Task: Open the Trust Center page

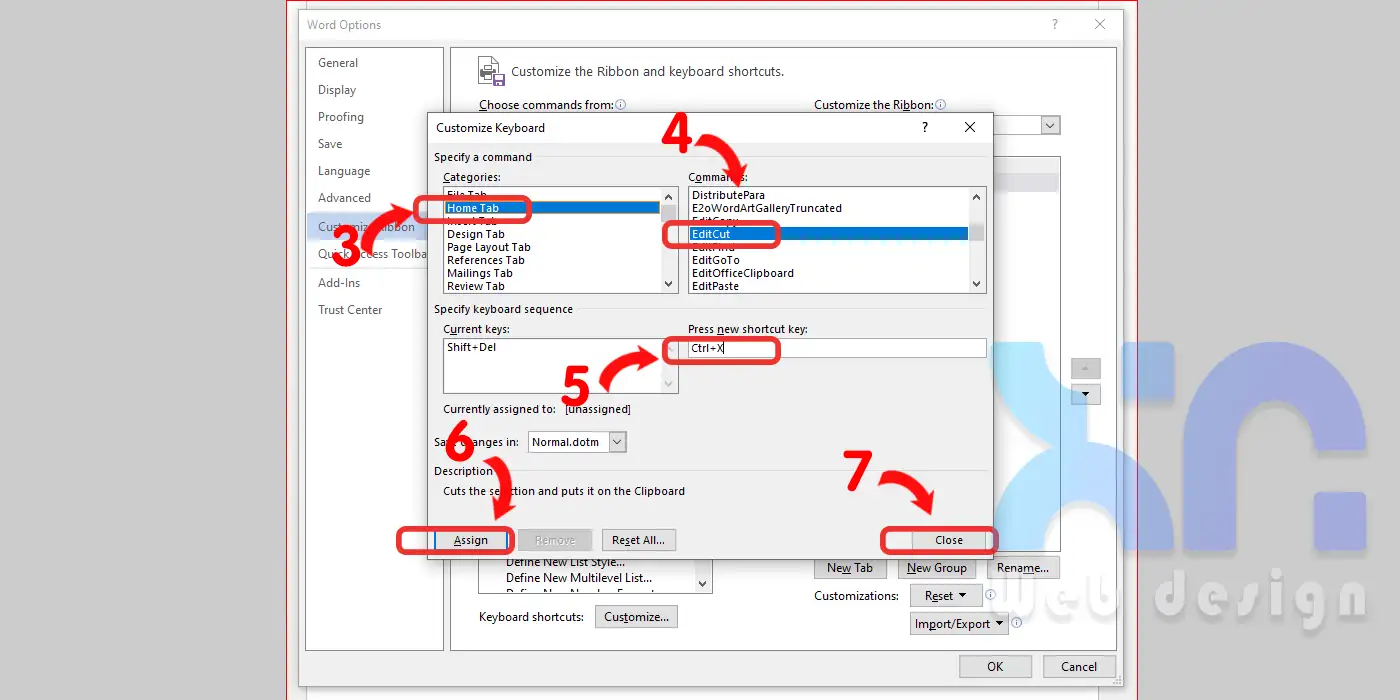Action: pos(350,310)
